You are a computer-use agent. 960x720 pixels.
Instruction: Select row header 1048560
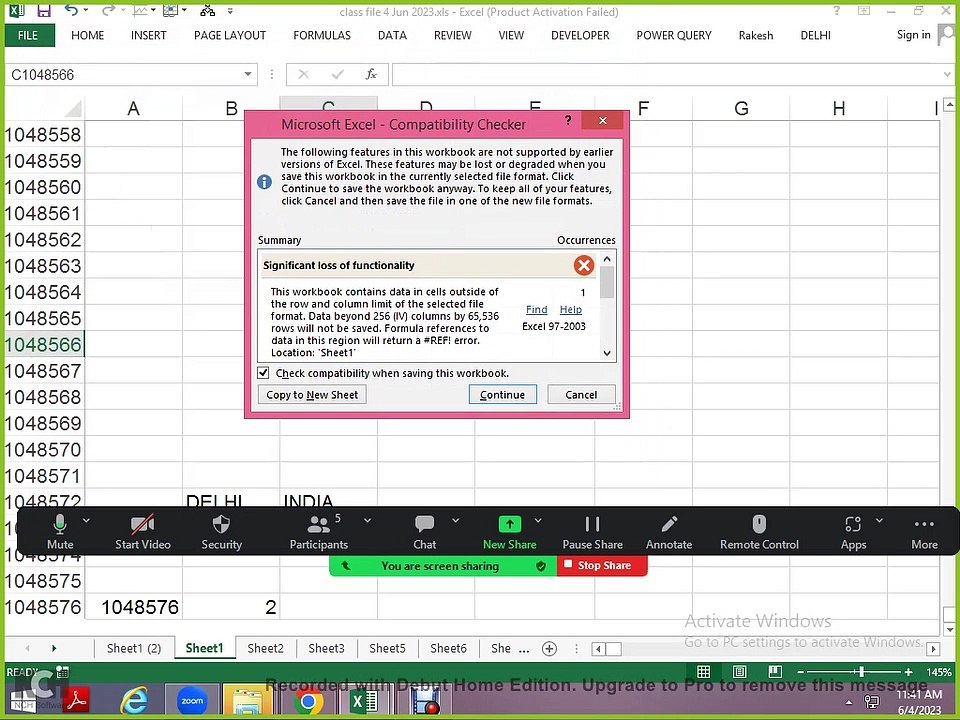(x=43, y=187)
